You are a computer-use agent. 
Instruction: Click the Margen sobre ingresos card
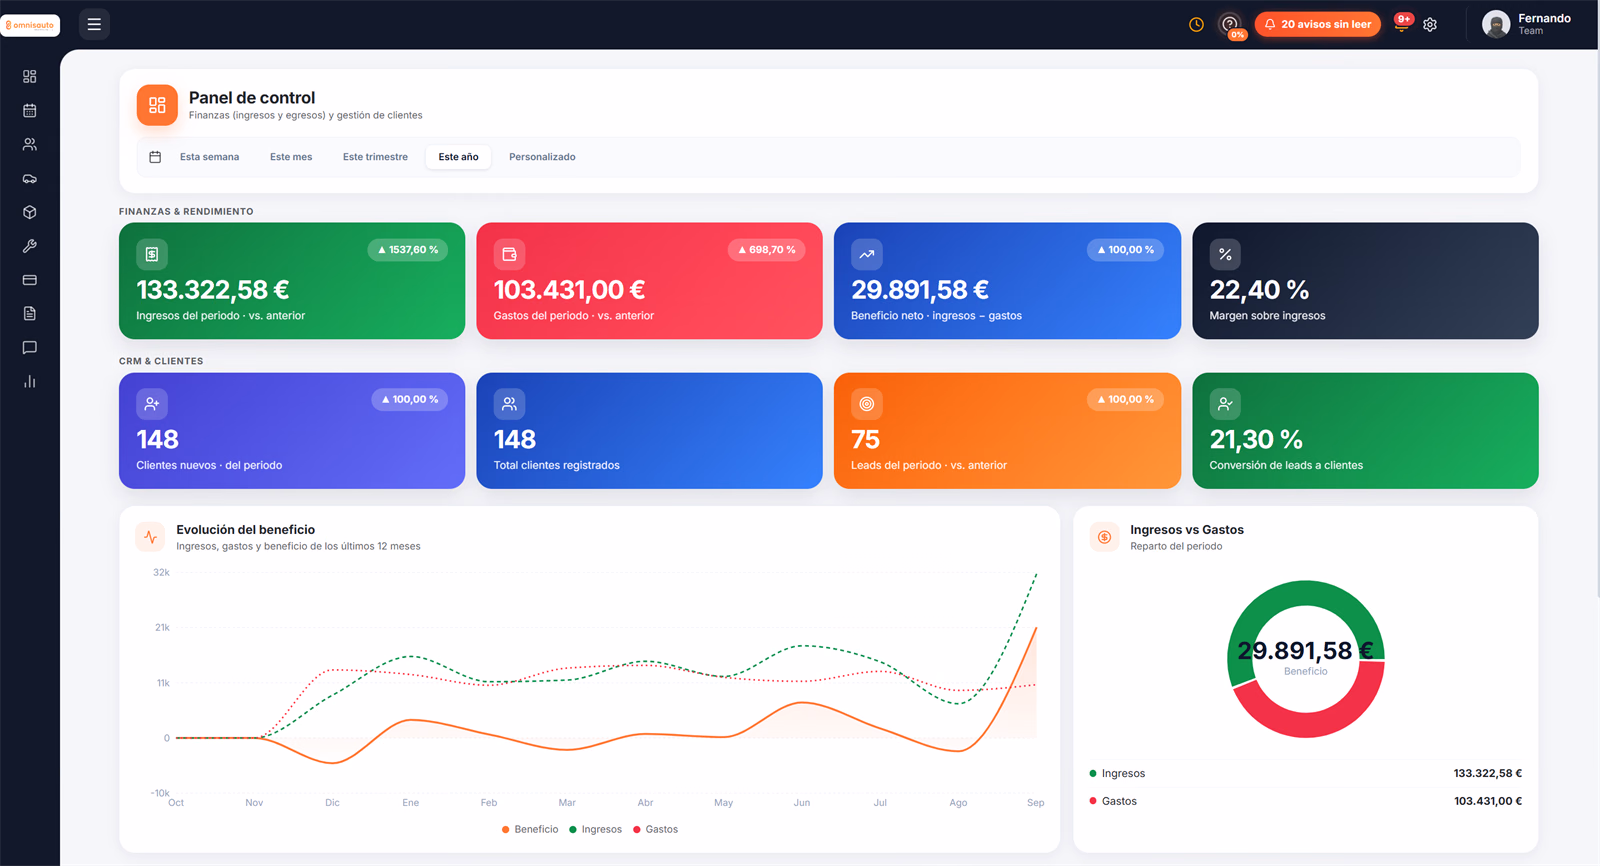coord(1365,281)
